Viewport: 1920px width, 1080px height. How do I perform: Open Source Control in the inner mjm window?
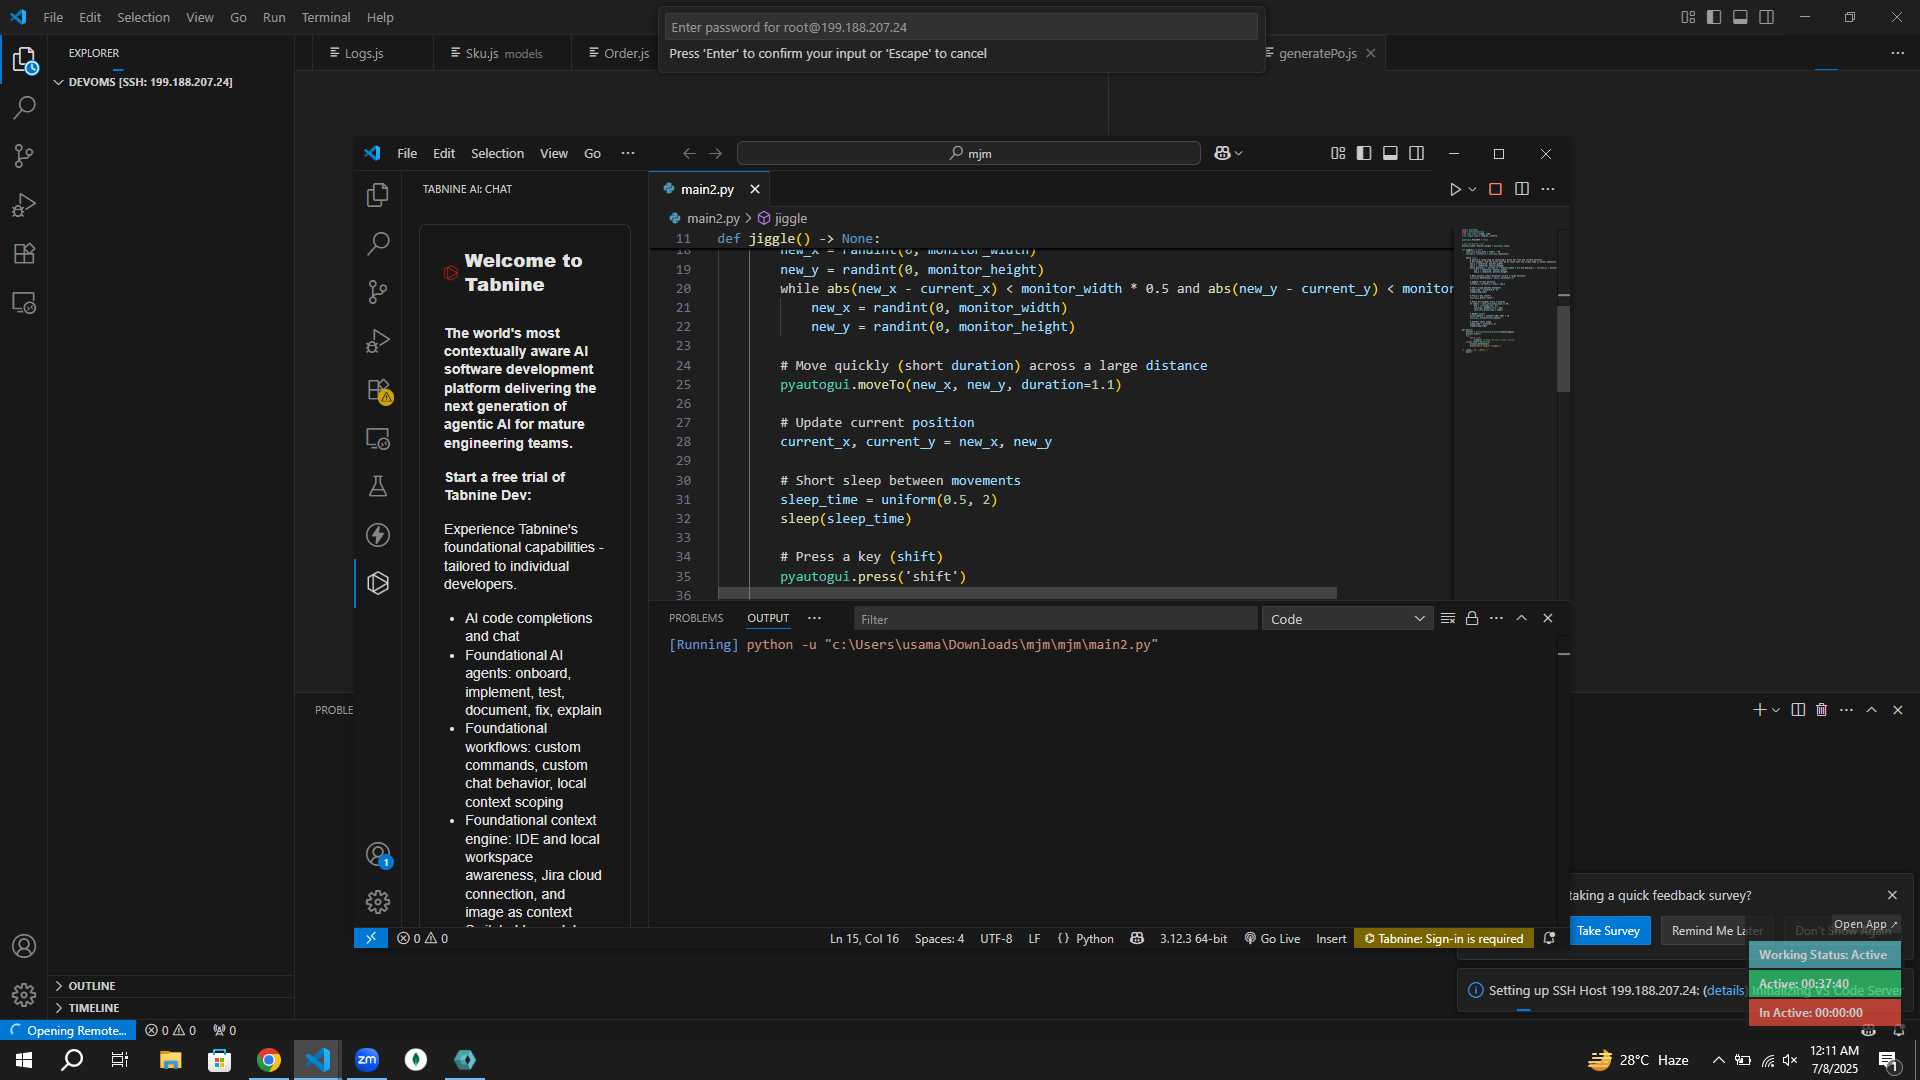(378, 292)
